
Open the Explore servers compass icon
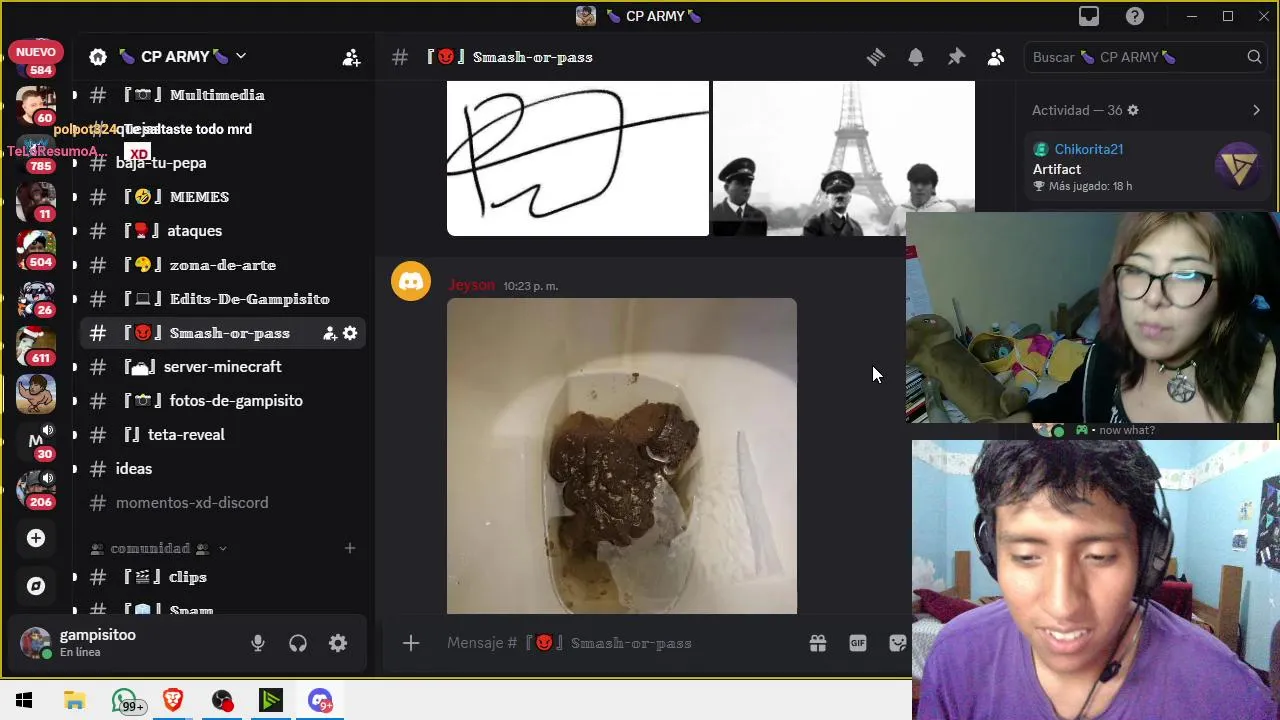(x=36, y=586)
